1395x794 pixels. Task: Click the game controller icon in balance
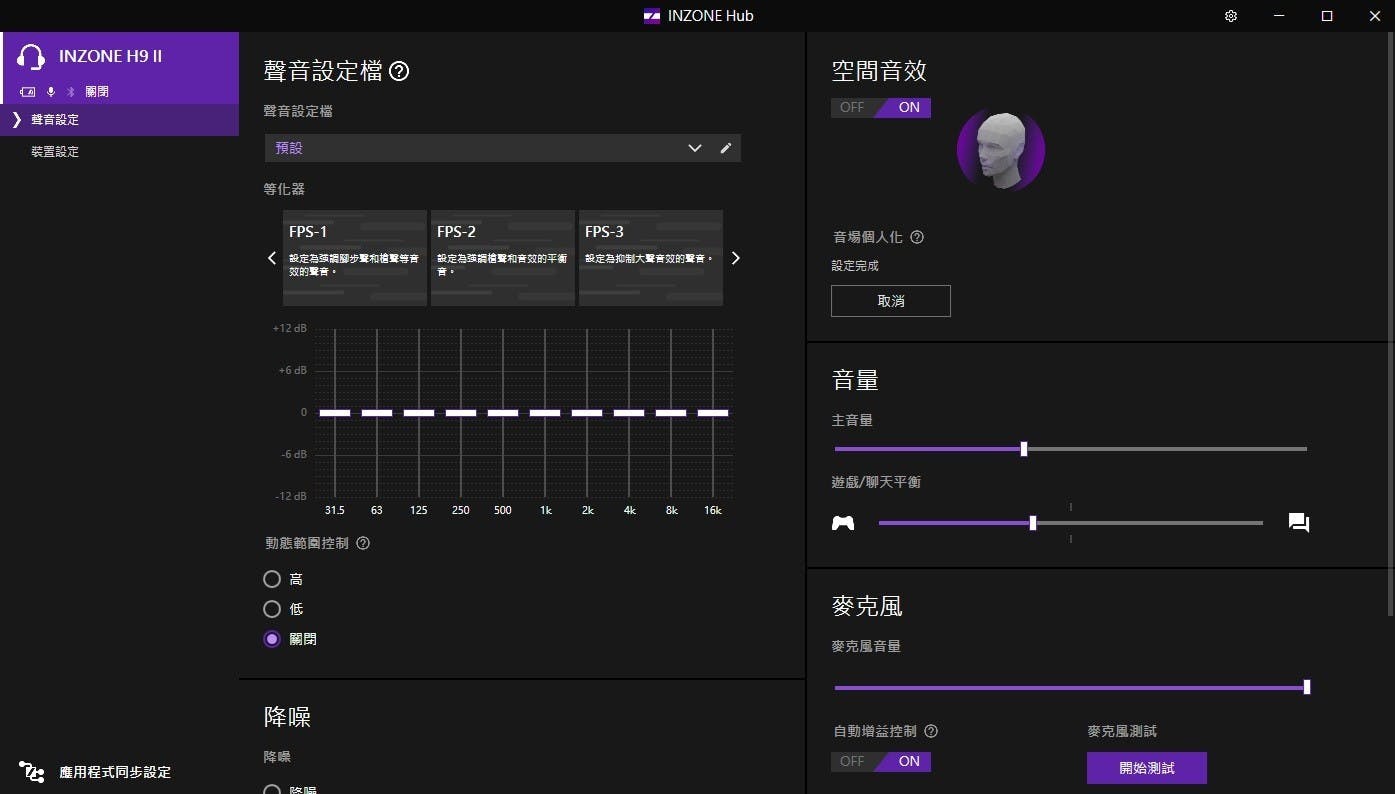(843, 523)
